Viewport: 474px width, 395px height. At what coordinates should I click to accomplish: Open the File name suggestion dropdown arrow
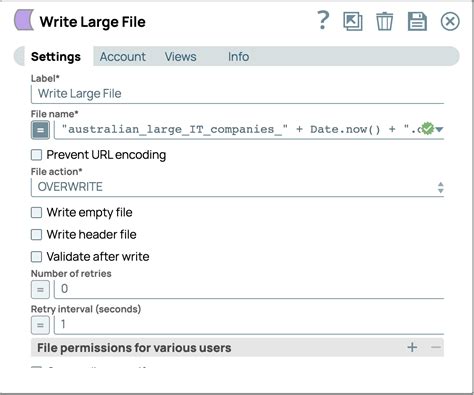439,129
